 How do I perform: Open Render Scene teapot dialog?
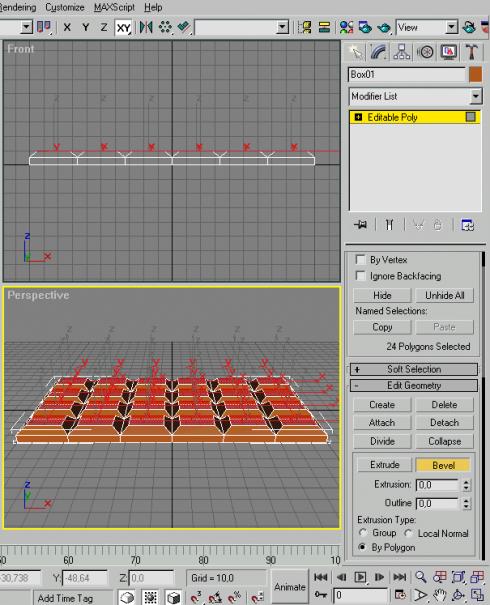[365, 27]
